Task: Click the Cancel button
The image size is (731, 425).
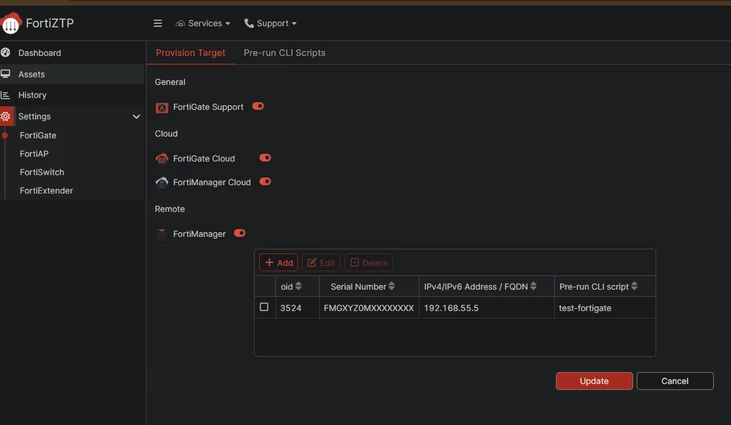Action: pyautogui.click(x=675, y=381)
